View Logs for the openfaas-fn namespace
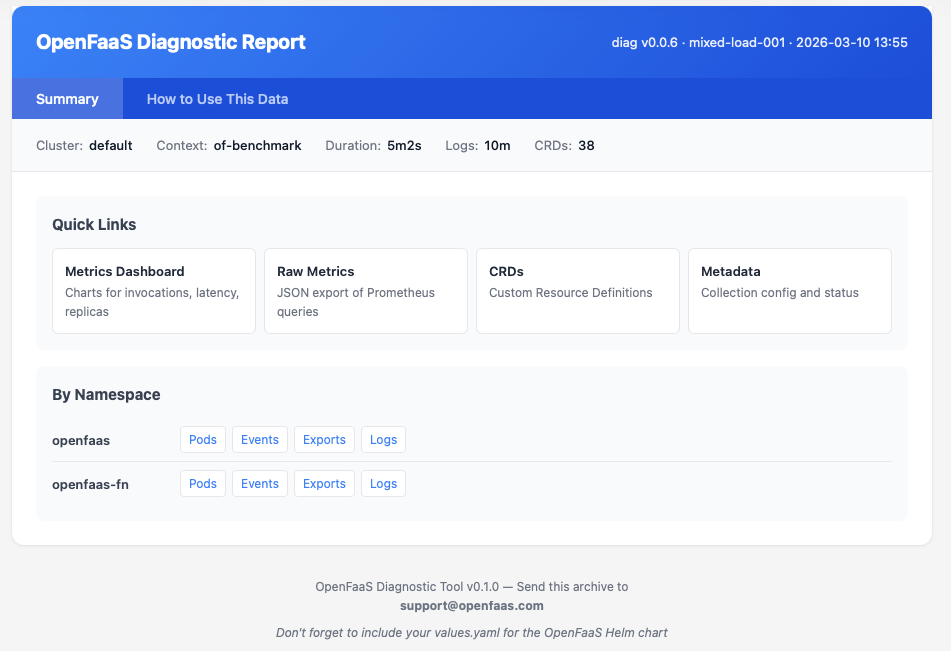This screenshot has width=951, height=651. (383, 483)
